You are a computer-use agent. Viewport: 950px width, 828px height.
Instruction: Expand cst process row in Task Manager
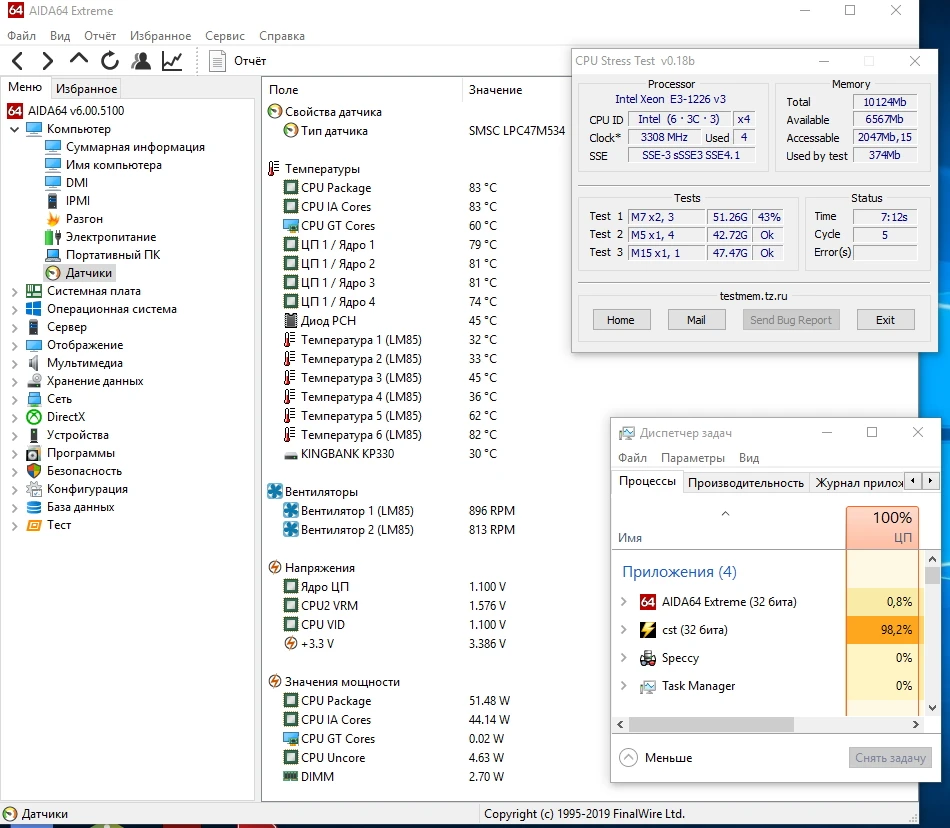pos(624,630)
